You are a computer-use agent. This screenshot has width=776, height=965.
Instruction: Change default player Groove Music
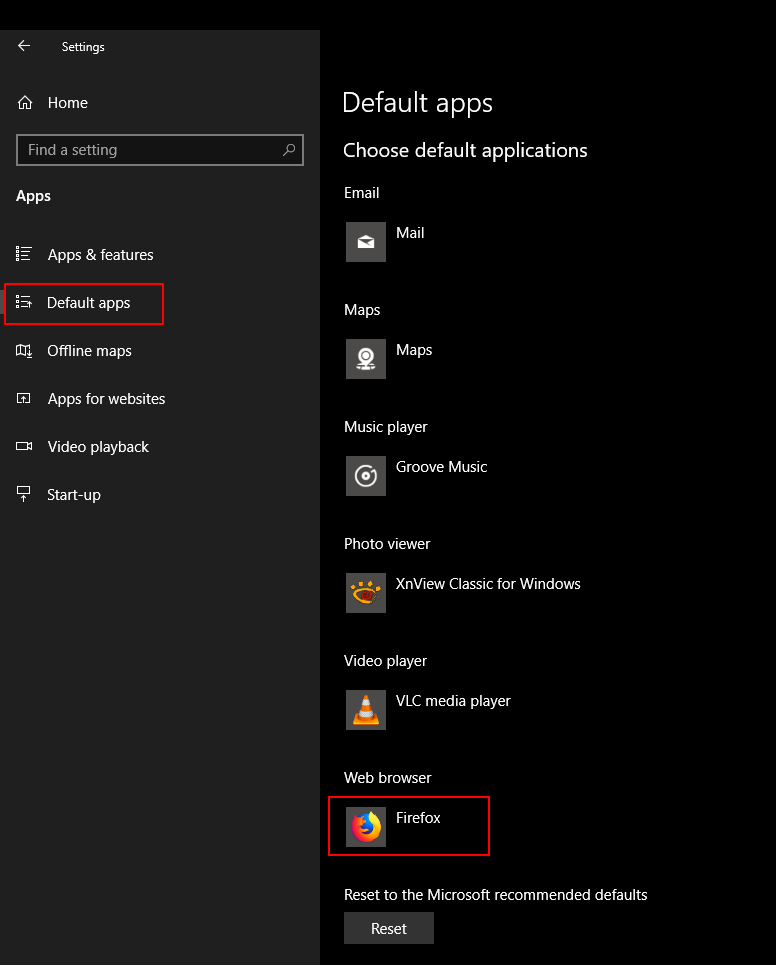pos(441,467)
